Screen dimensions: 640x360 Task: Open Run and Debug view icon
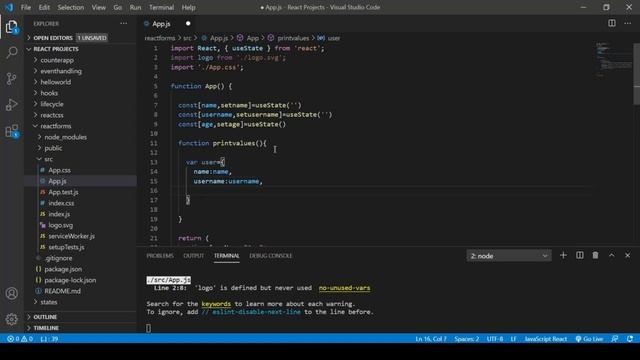click(12, 104)
